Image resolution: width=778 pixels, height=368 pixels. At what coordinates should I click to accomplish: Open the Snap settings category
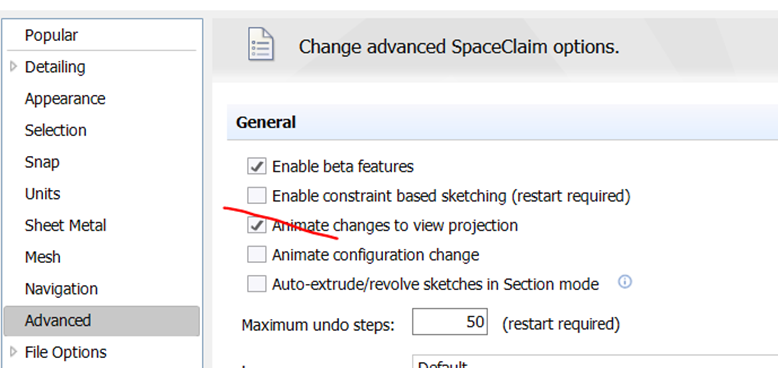[42, 162]
